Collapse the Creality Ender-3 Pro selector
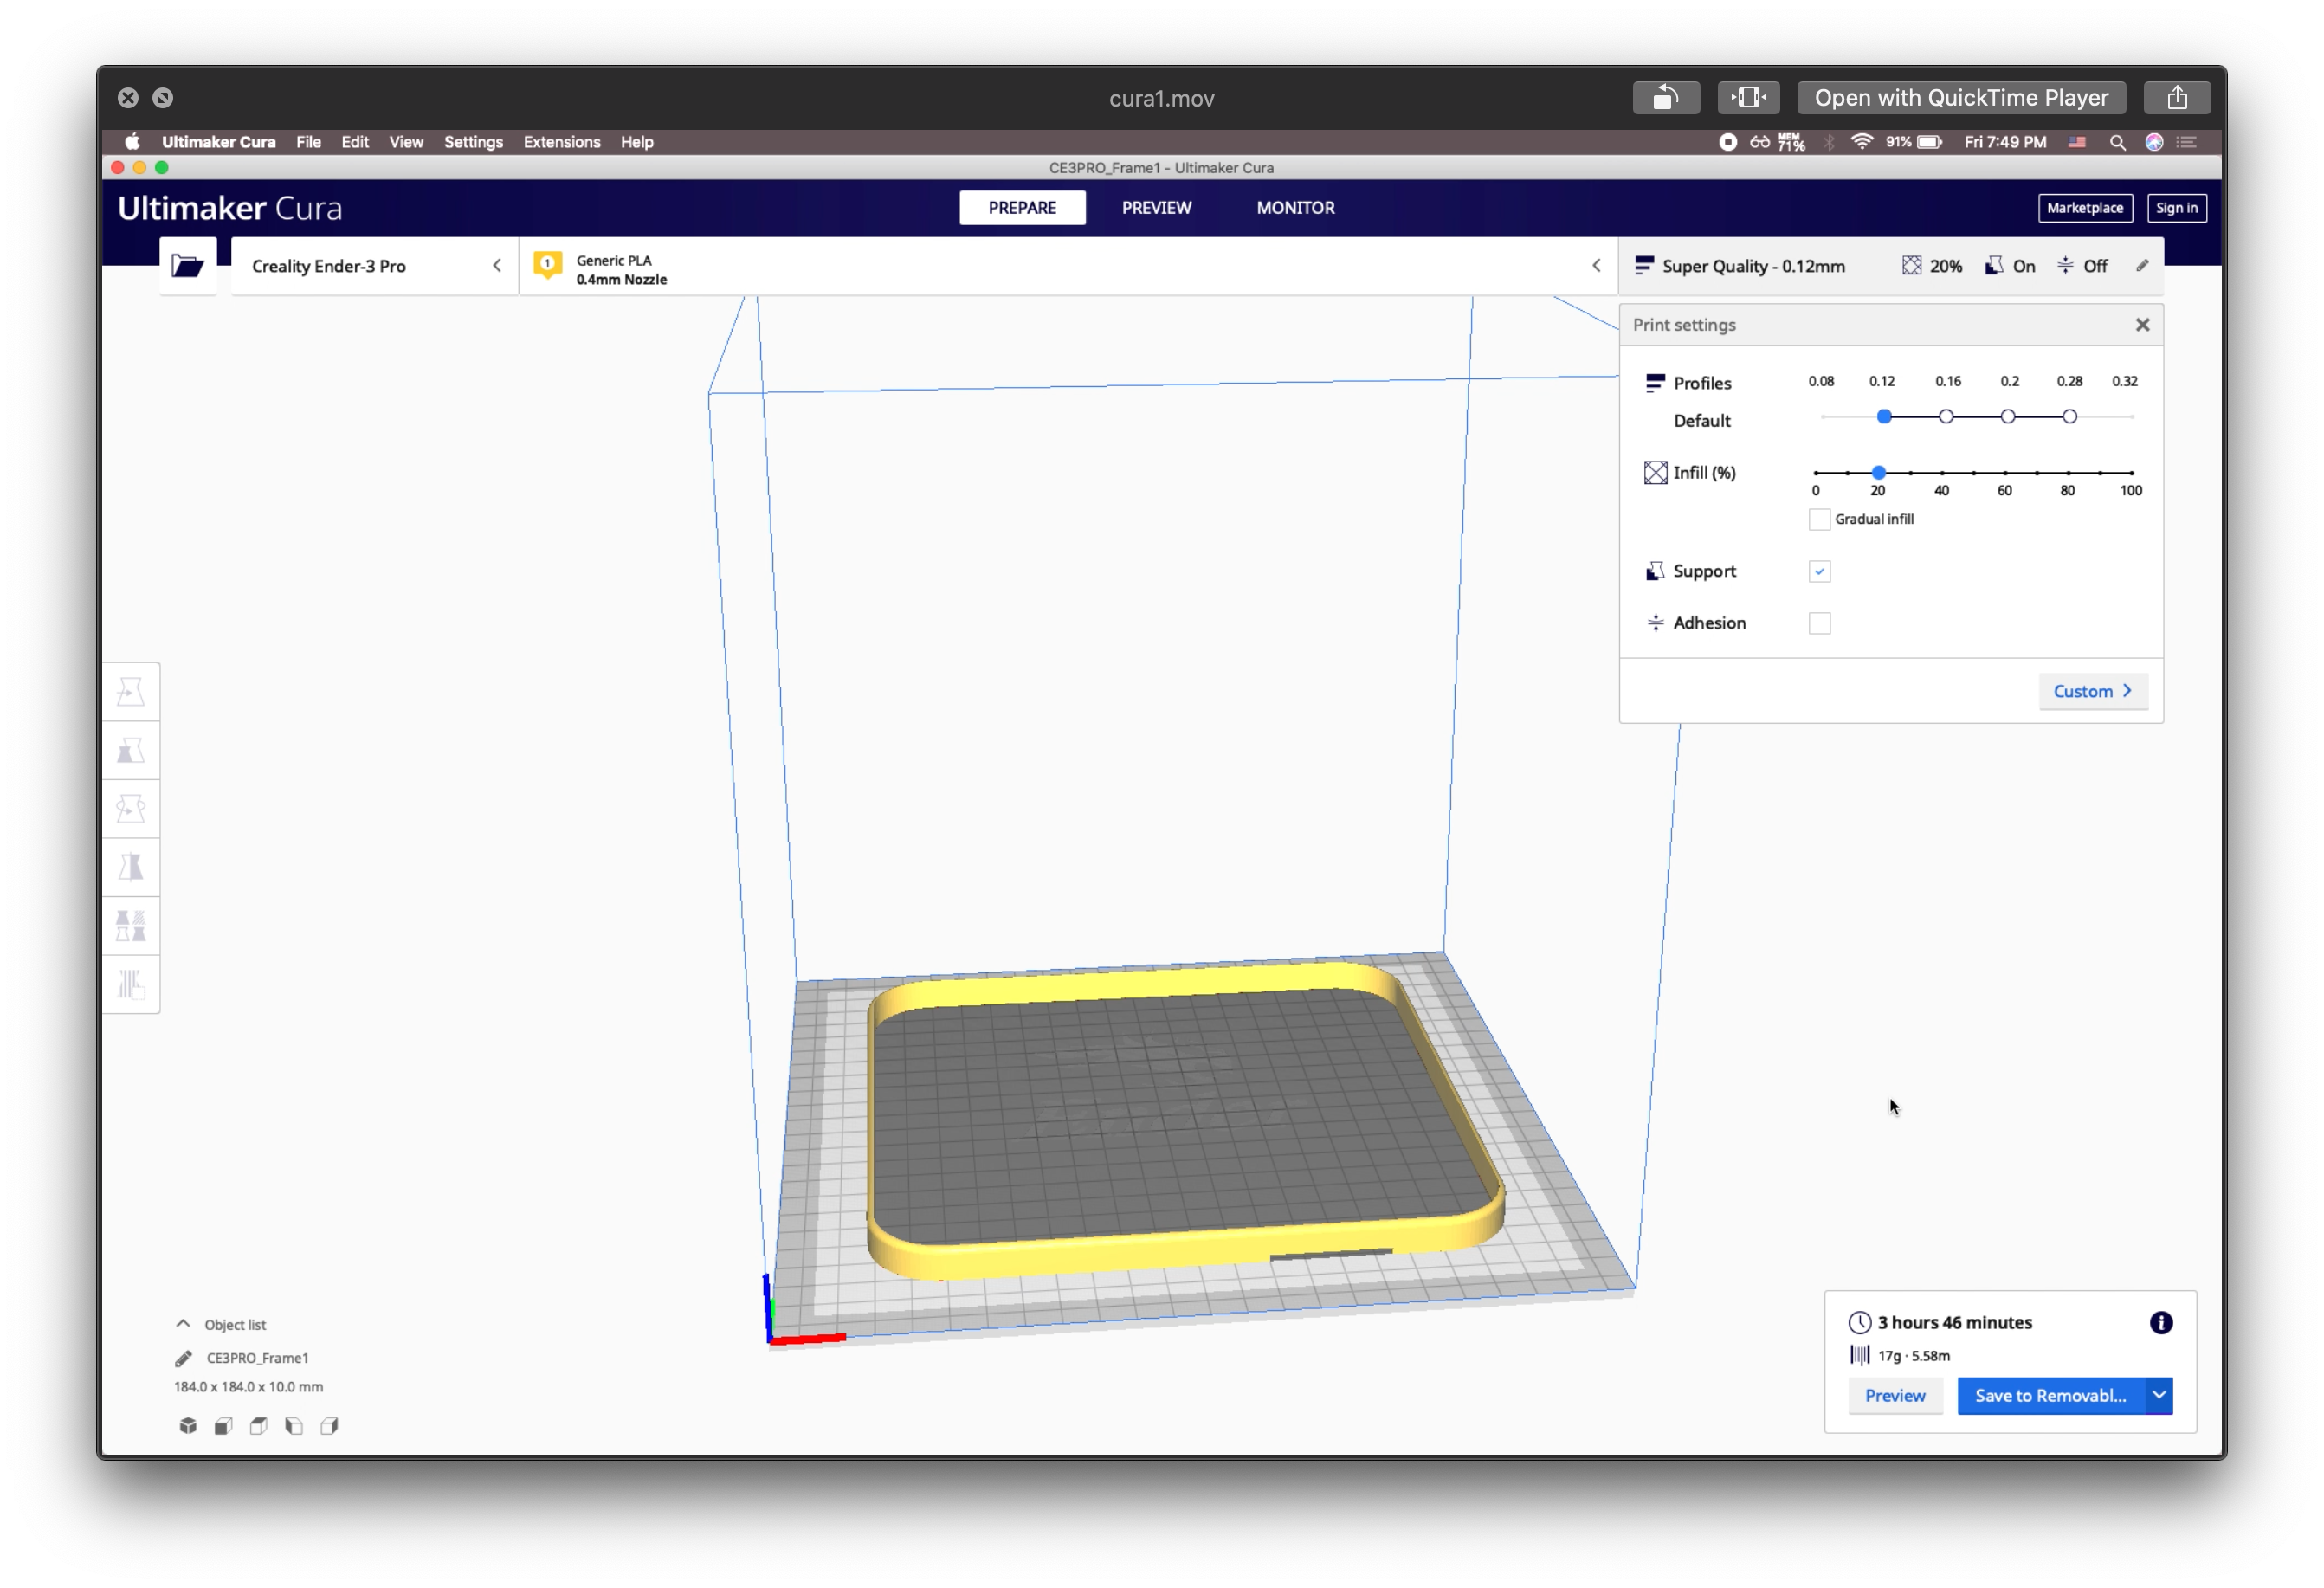Image resolution: width=2324 pixels, height=1588 pixels. 496,266
